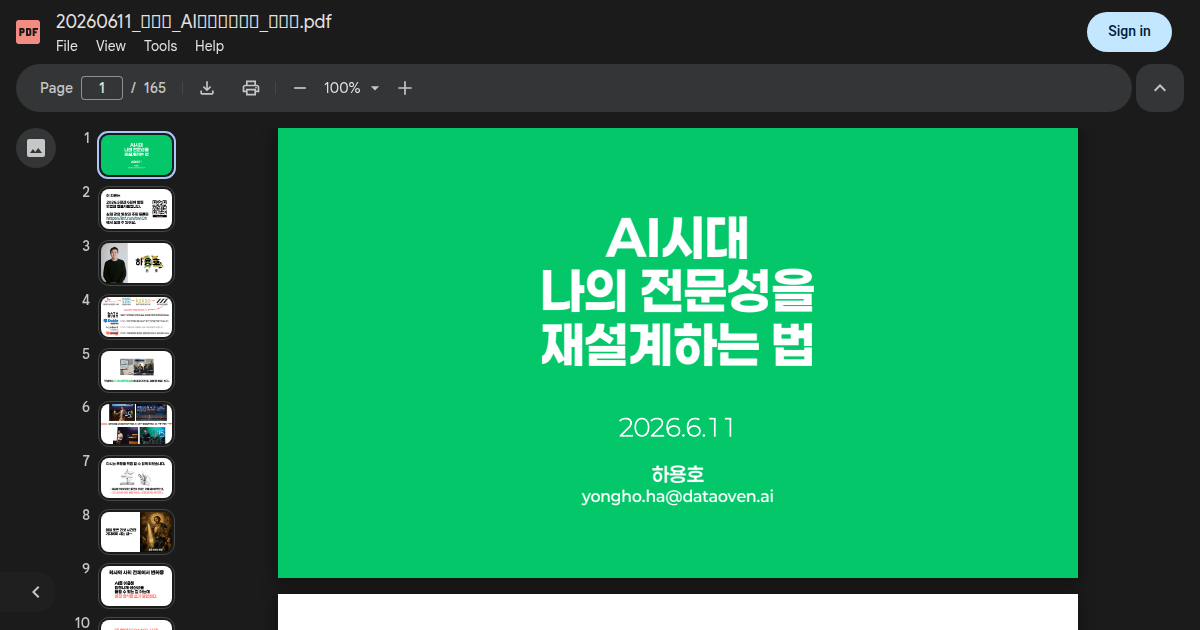Click the zoom out minus icon
The height and width of the screenshot is (630, 1200).
(x=299, y=88)
